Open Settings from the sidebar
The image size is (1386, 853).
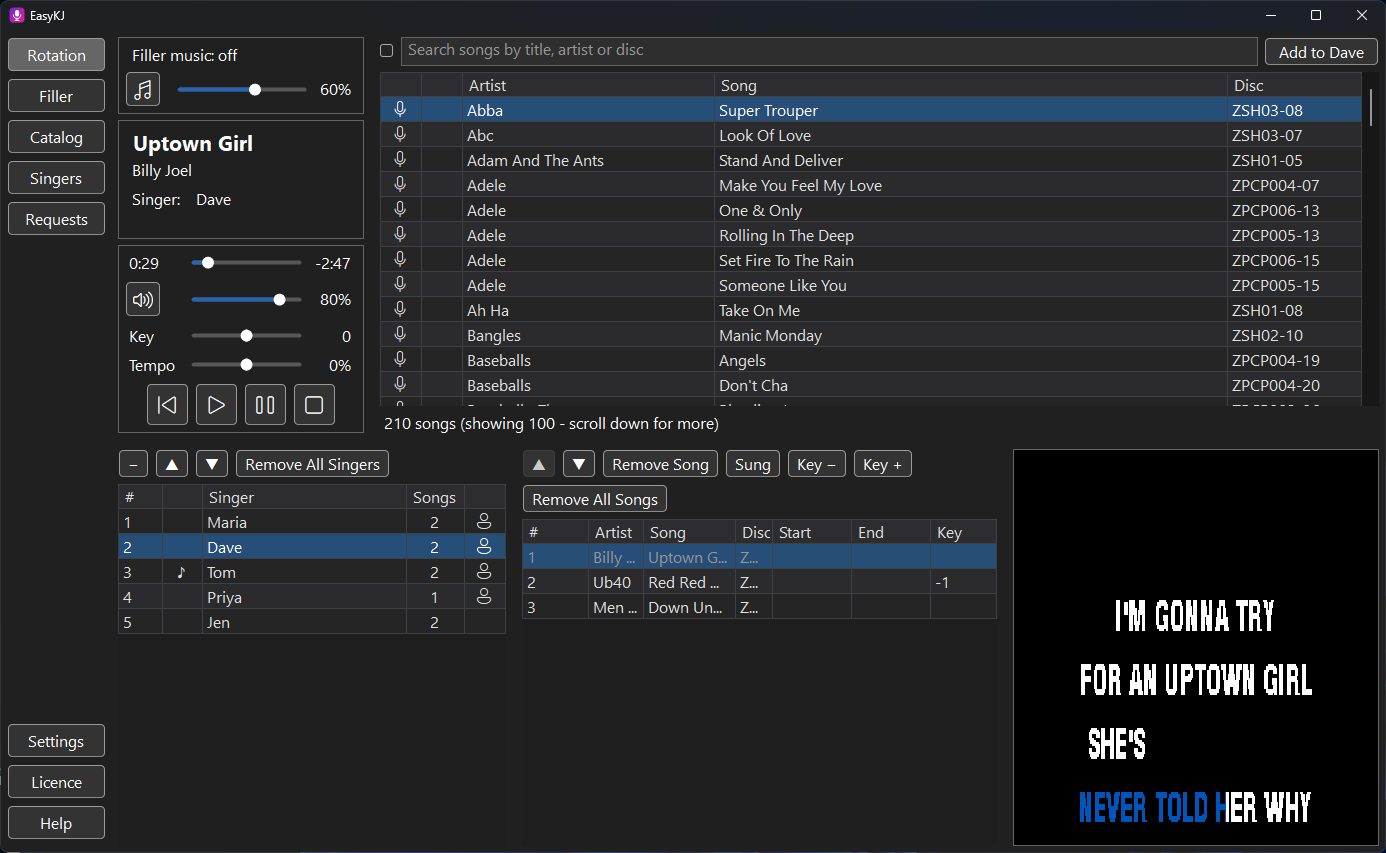[56, 741]
